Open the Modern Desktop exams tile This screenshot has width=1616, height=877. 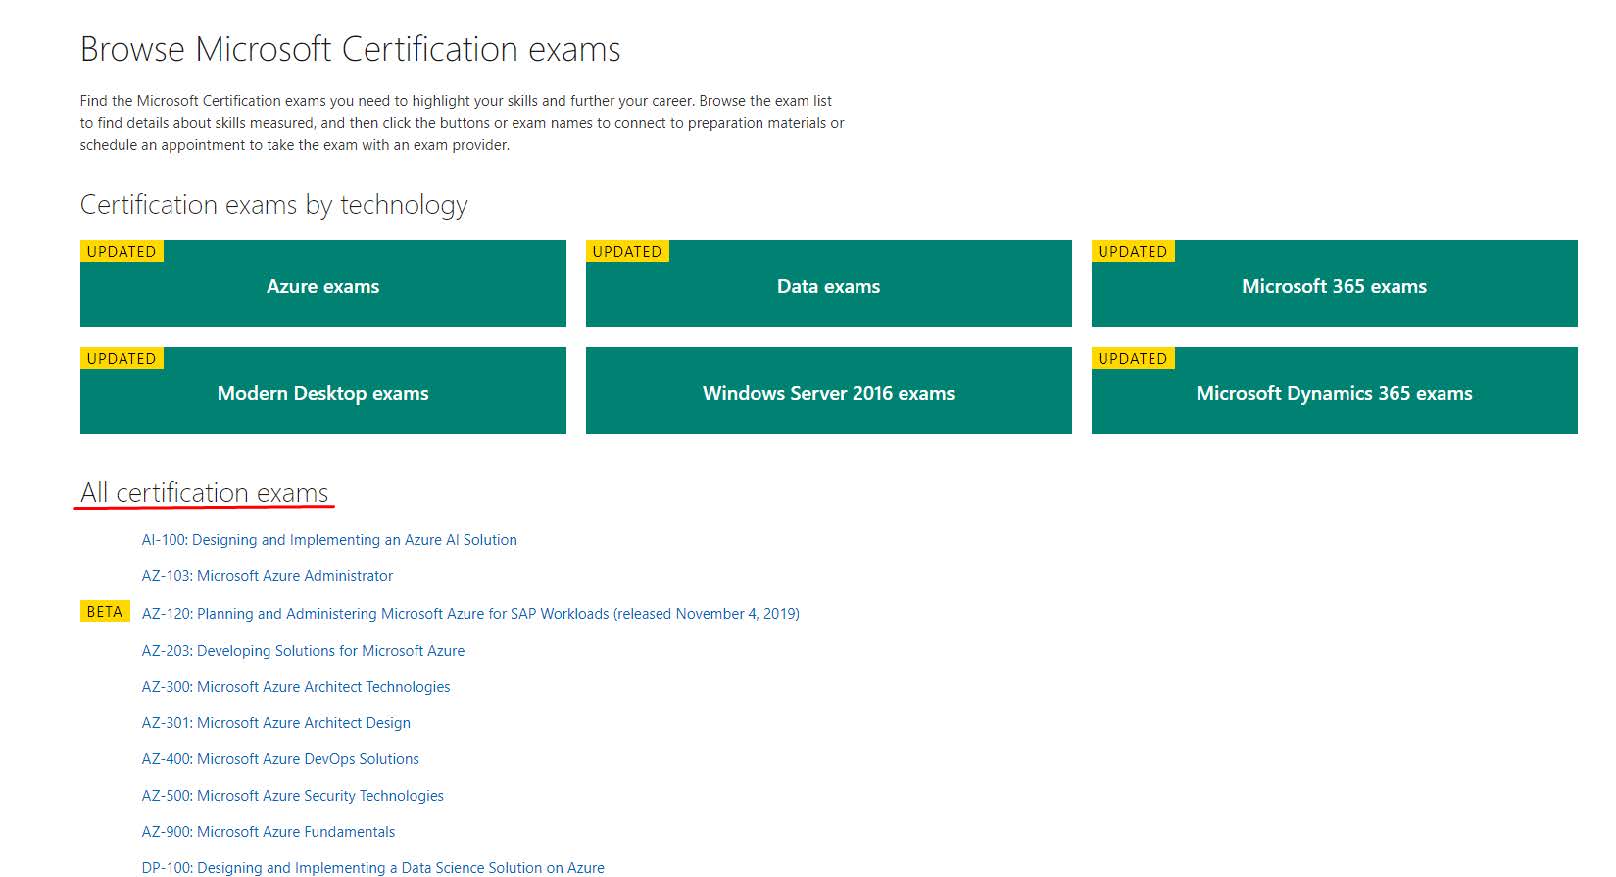pos(322,391)
